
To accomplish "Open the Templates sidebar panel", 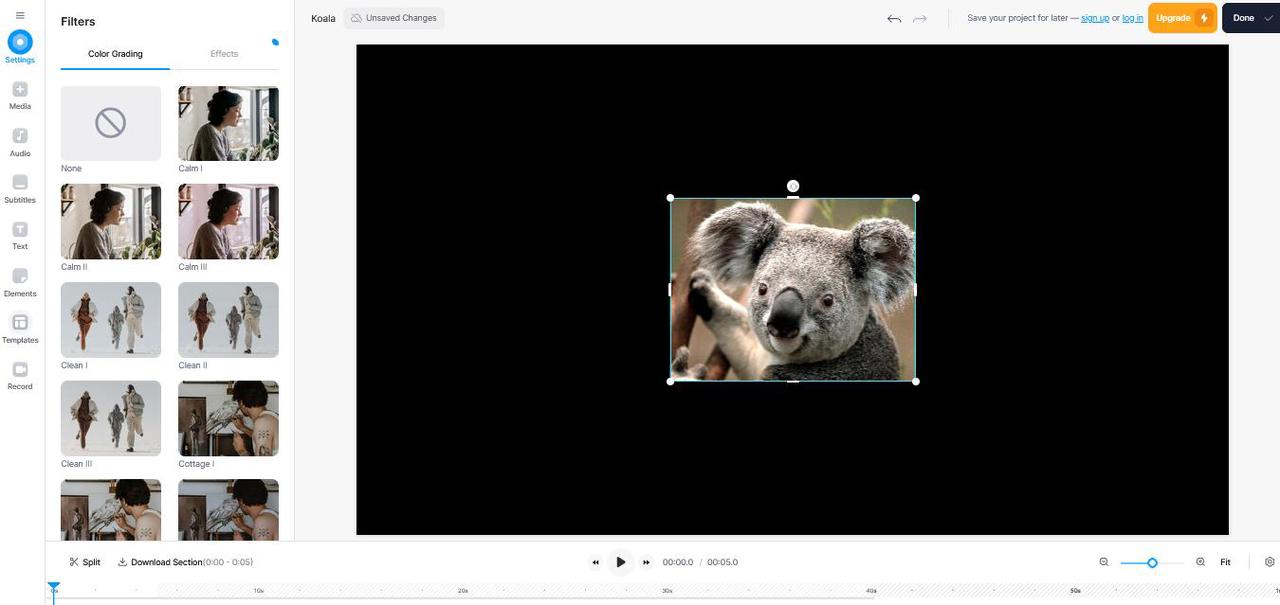I will pyautogui.click(x=20, y=329).
